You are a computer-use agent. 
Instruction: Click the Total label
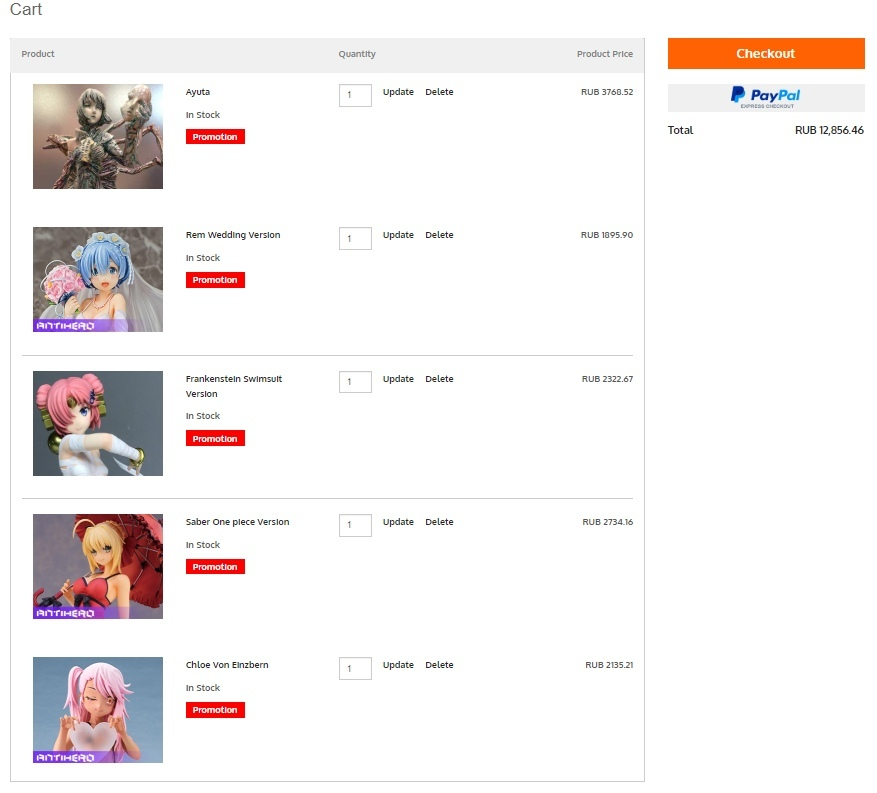pos(680,130)
